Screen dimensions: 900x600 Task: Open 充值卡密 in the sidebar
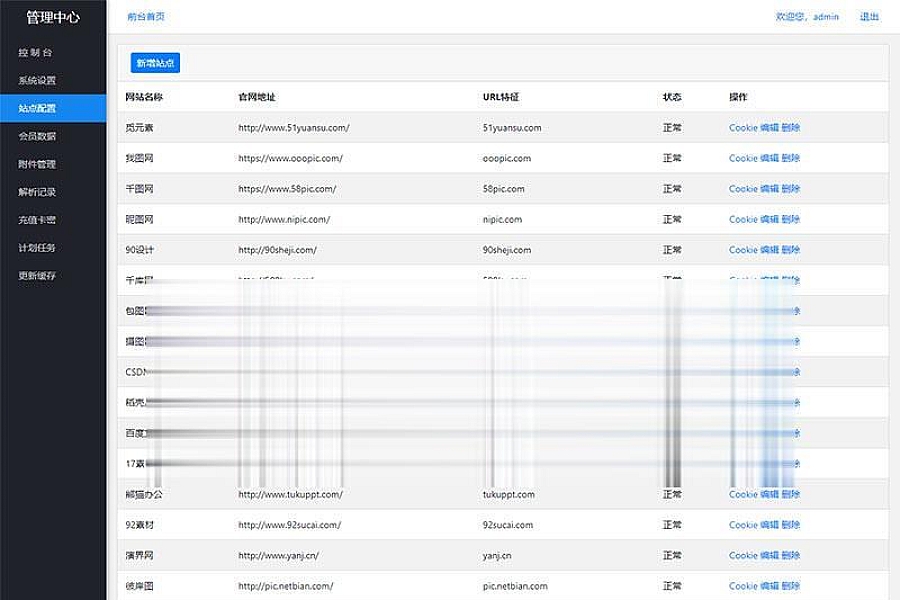click(37, 220)
